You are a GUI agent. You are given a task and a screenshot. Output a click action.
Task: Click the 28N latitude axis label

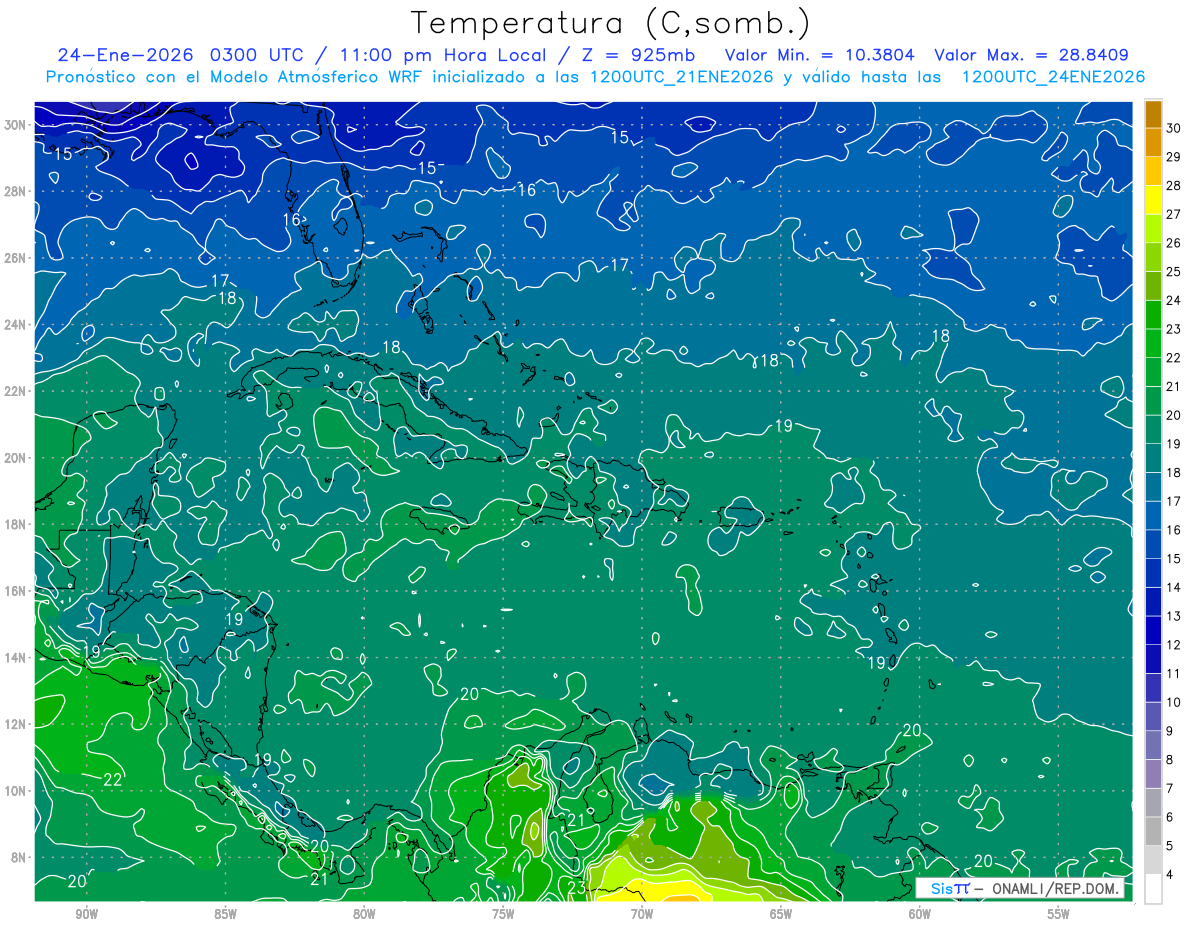pos(16,191)
